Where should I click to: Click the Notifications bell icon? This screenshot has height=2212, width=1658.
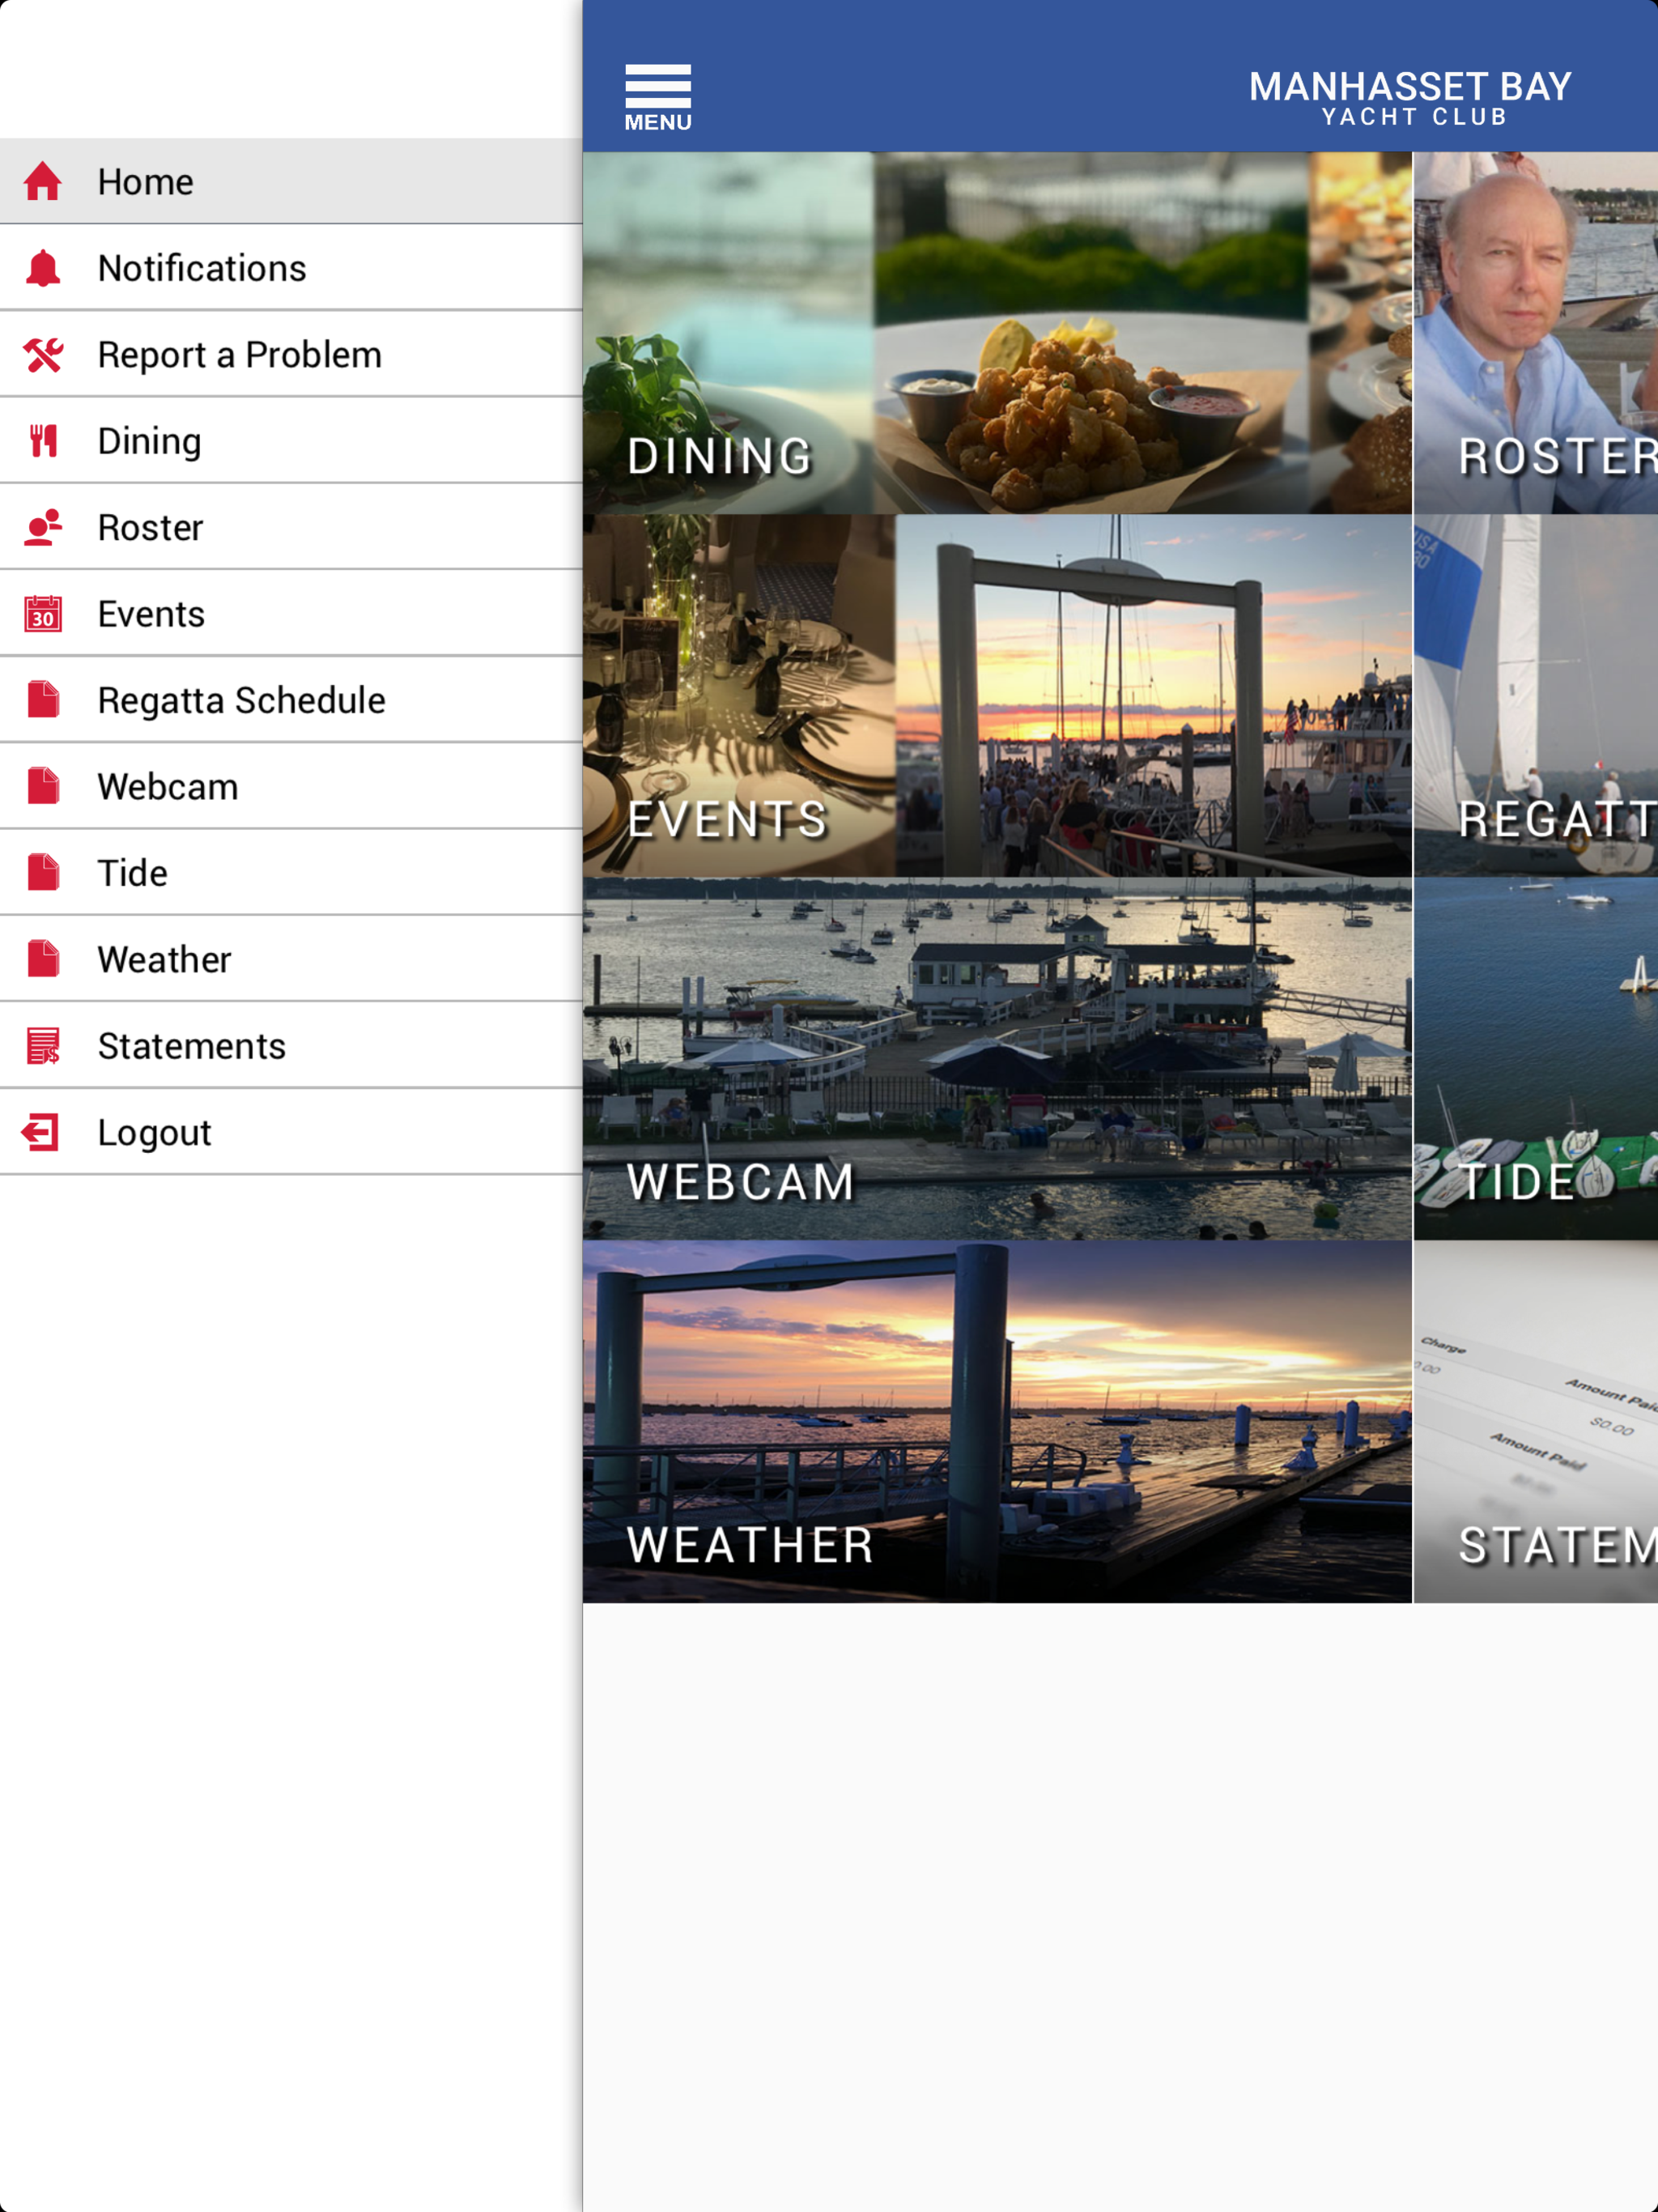(43, 268)
